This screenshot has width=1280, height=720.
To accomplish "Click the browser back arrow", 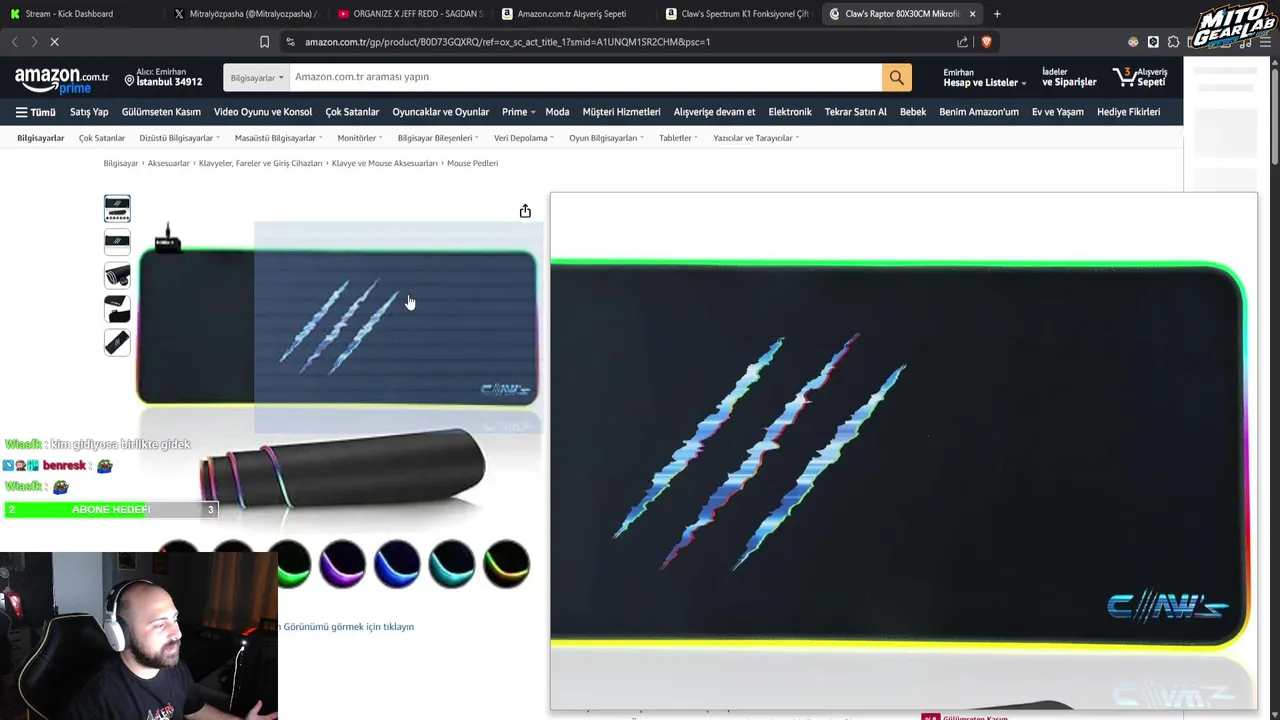I will 14,42.
